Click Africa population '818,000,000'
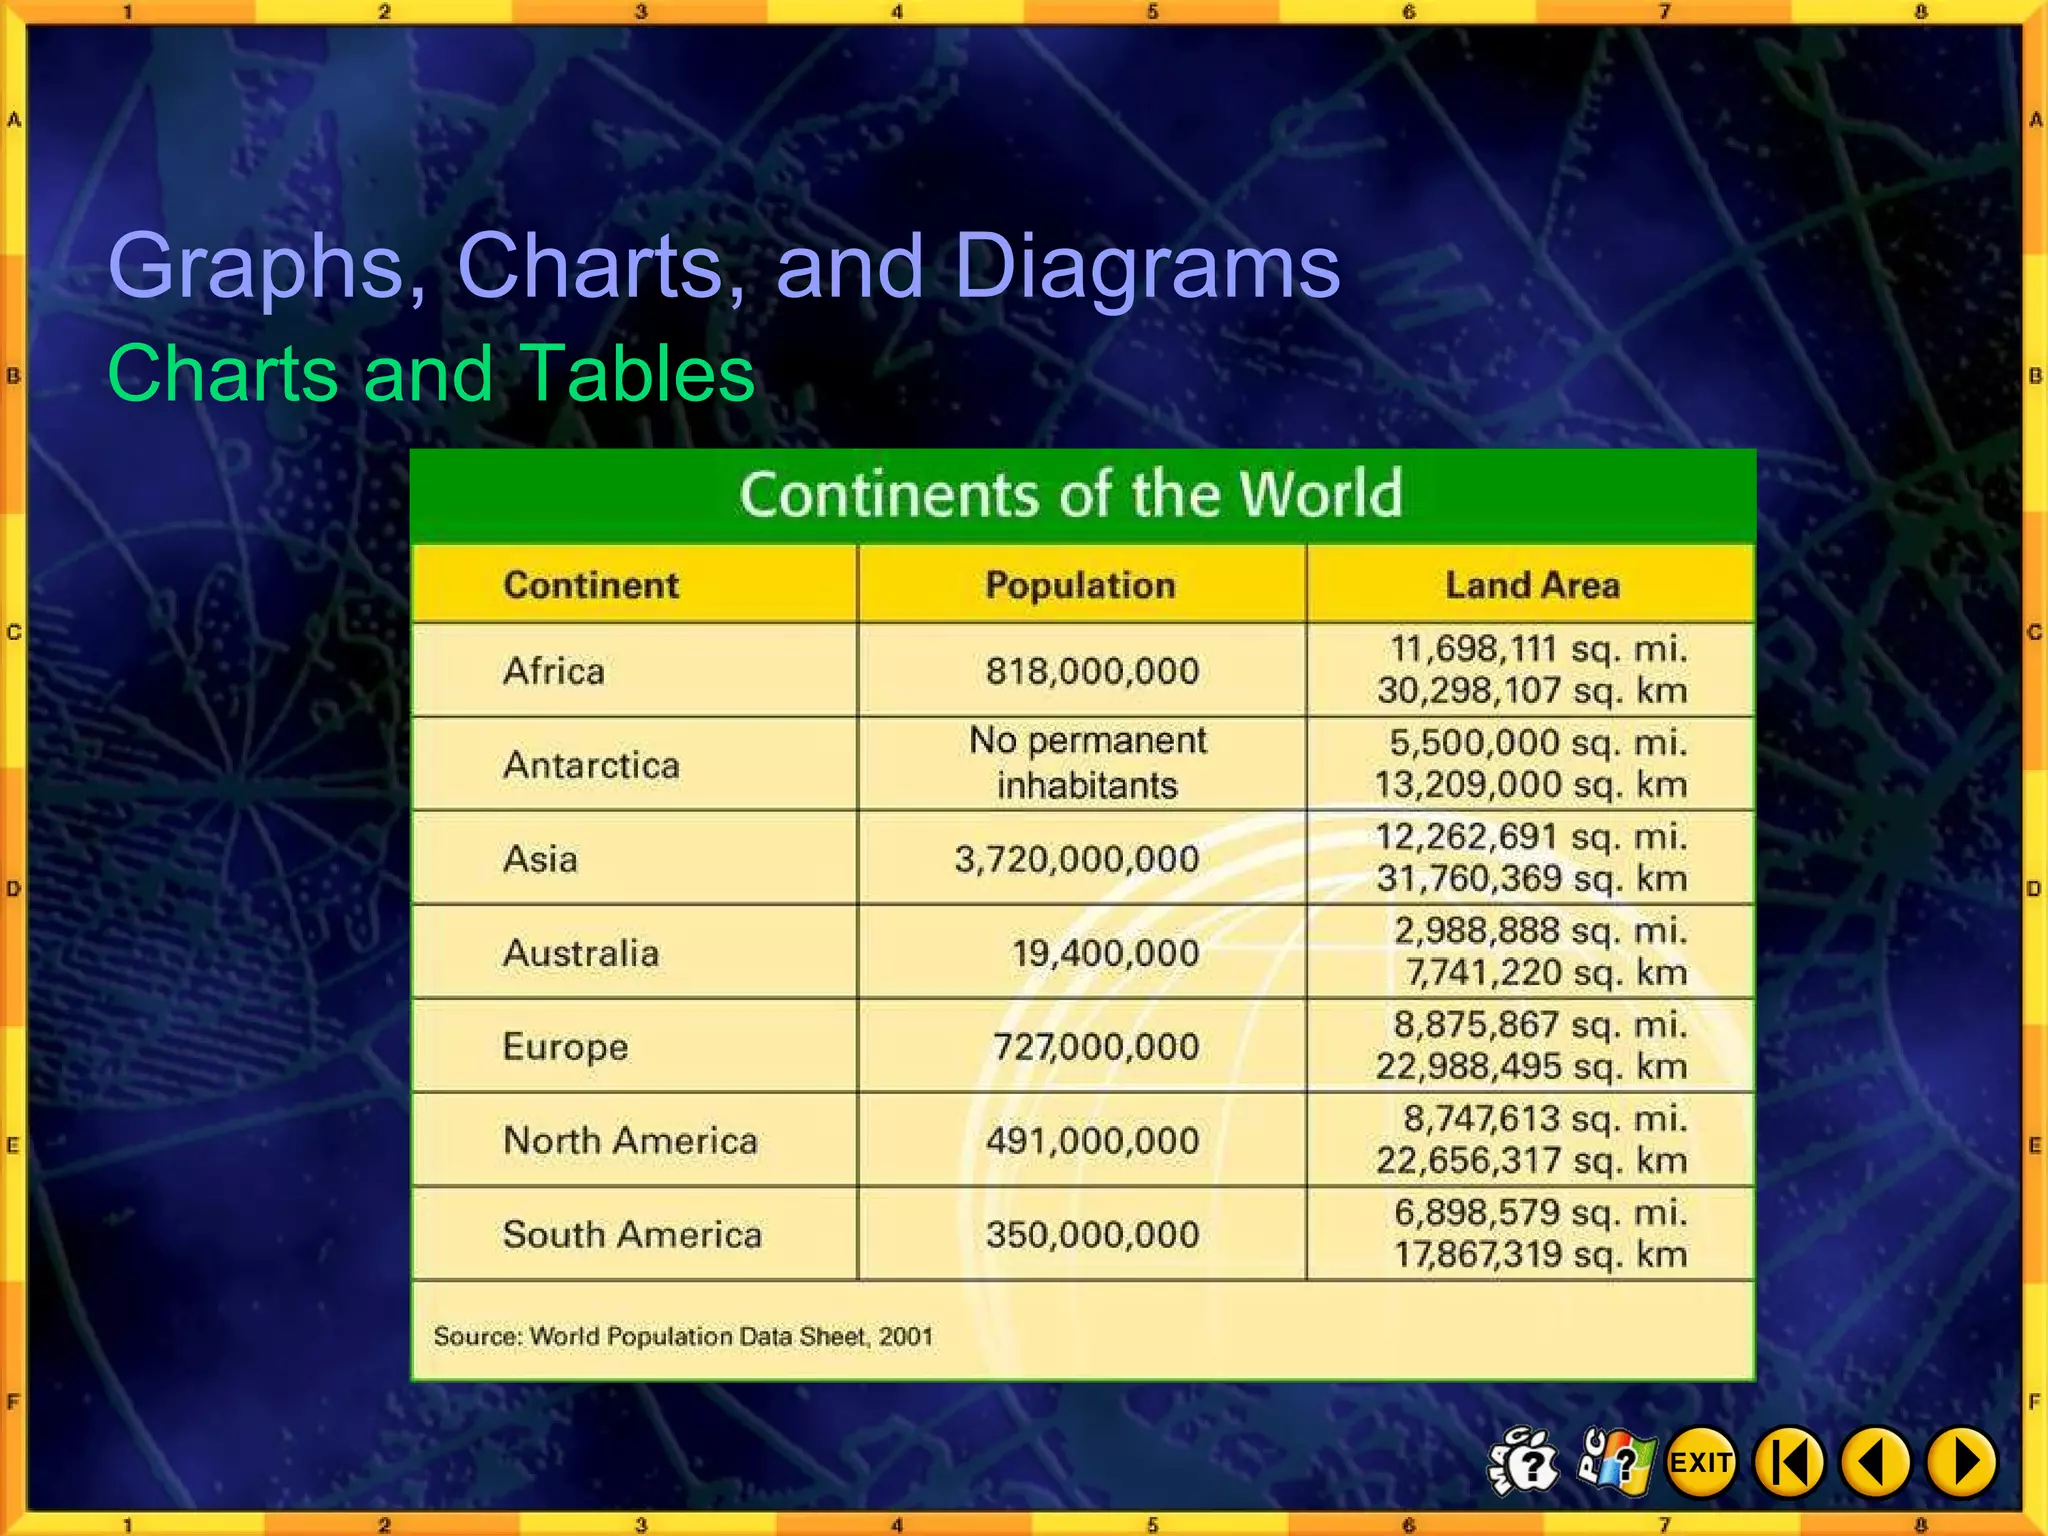Viewport: 2048px width, 1536px height. [x=1092, y=671]
